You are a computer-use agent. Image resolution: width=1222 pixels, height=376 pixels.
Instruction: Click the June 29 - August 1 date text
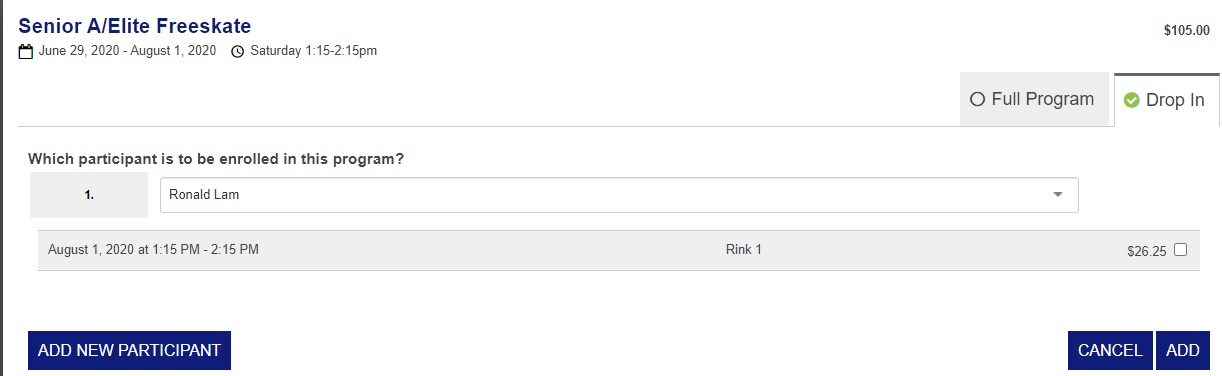[127, 51]
